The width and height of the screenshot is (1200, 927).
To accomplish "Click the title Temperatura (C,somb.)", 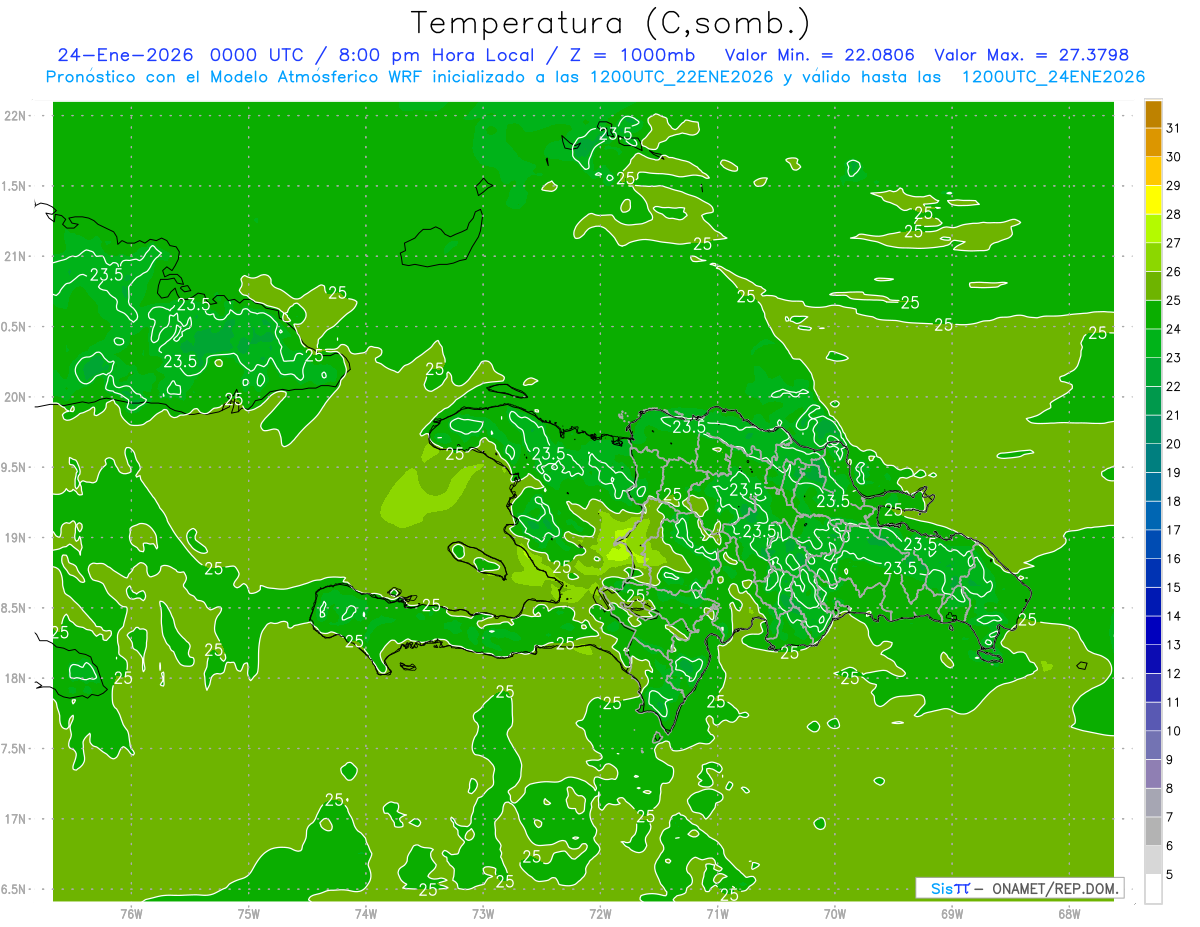I will coord(610,24).
